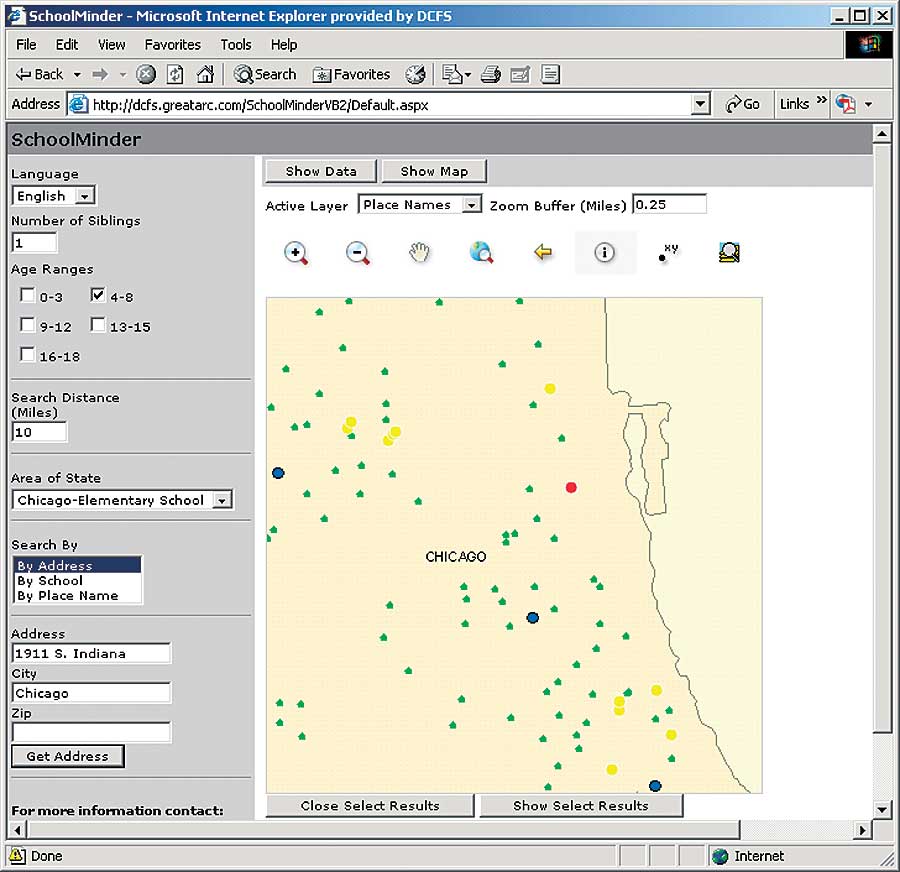Open the Language dropdown
Screen dimensions: 900x872
84,196
